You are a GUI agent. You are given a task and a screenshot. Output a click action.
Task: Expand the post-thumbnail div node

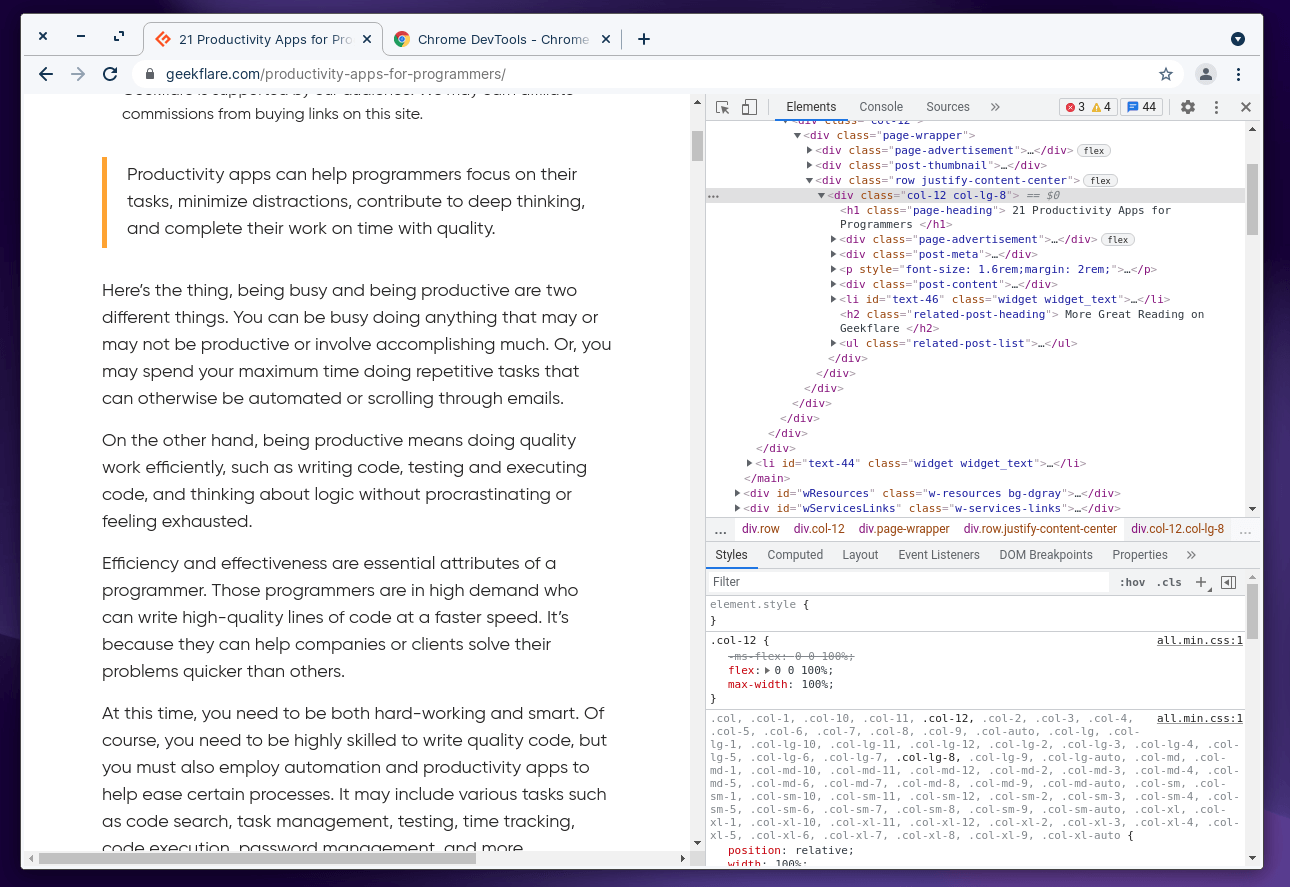point(810,165)
